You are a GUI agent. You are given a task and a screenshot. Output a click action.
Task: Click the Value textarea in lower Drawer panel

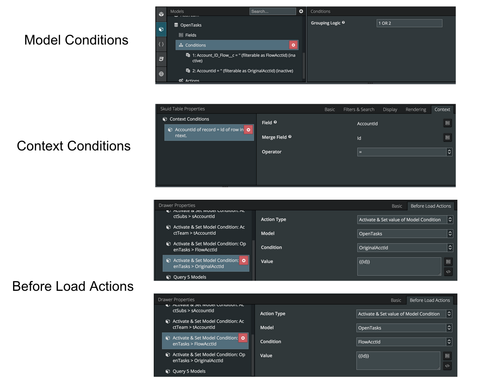click(x=398, y=360)
